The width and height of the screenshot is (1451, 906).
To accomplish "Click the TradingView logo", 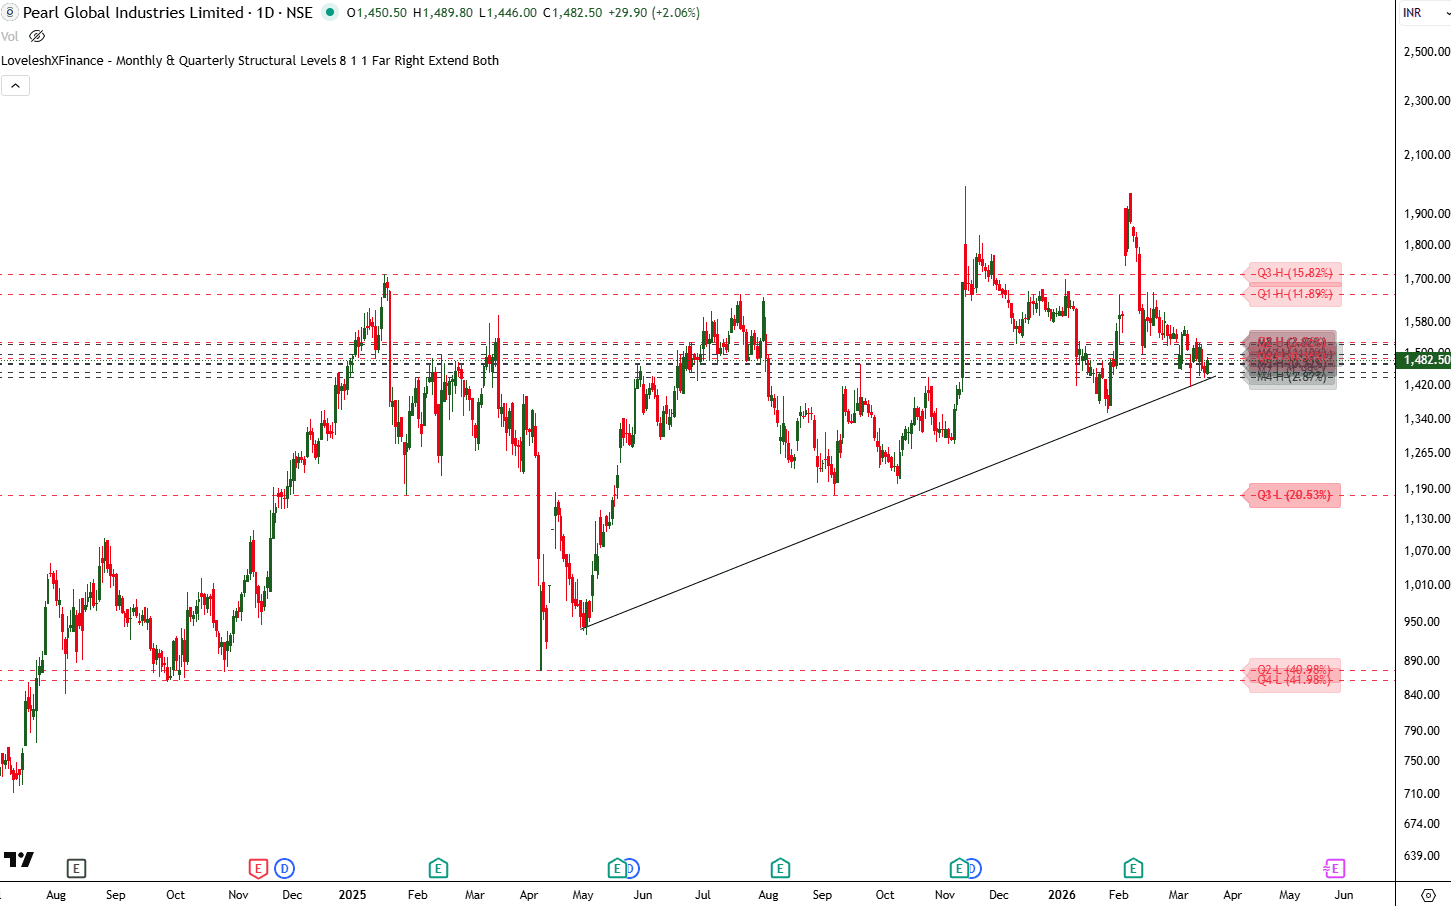I will [19, 859].
